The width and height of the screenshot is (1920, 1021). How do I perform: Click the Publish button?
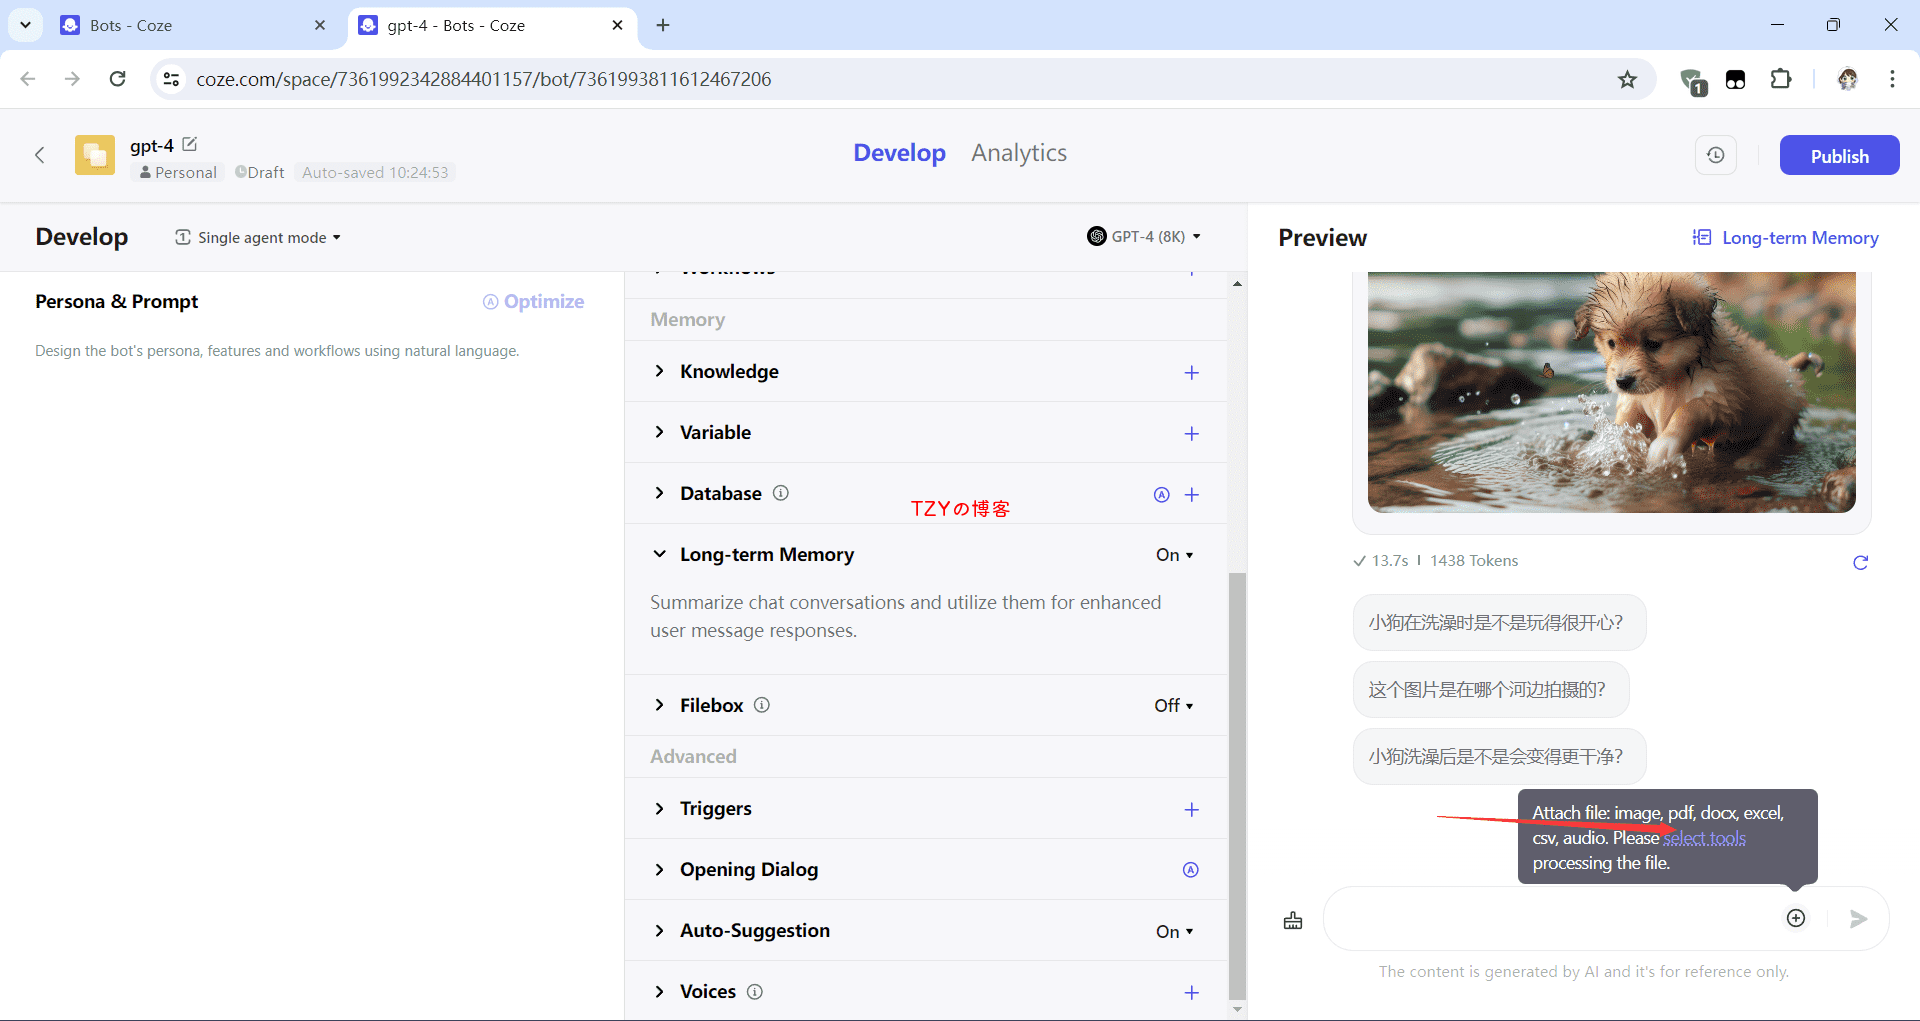pos(1839,156)
